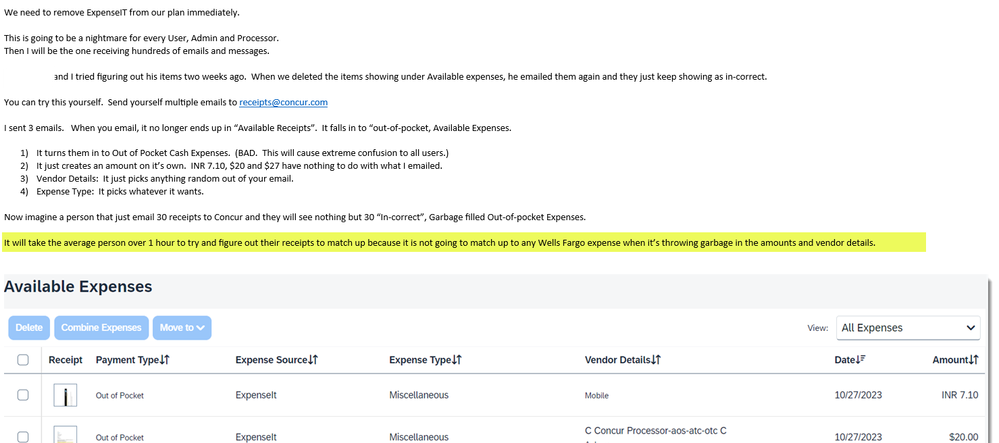Image resolution: width=999 pixels, height=443 pixels.
Task: Click the 'INR 7.10' amount cell
Action: click(x=959, y=395)
